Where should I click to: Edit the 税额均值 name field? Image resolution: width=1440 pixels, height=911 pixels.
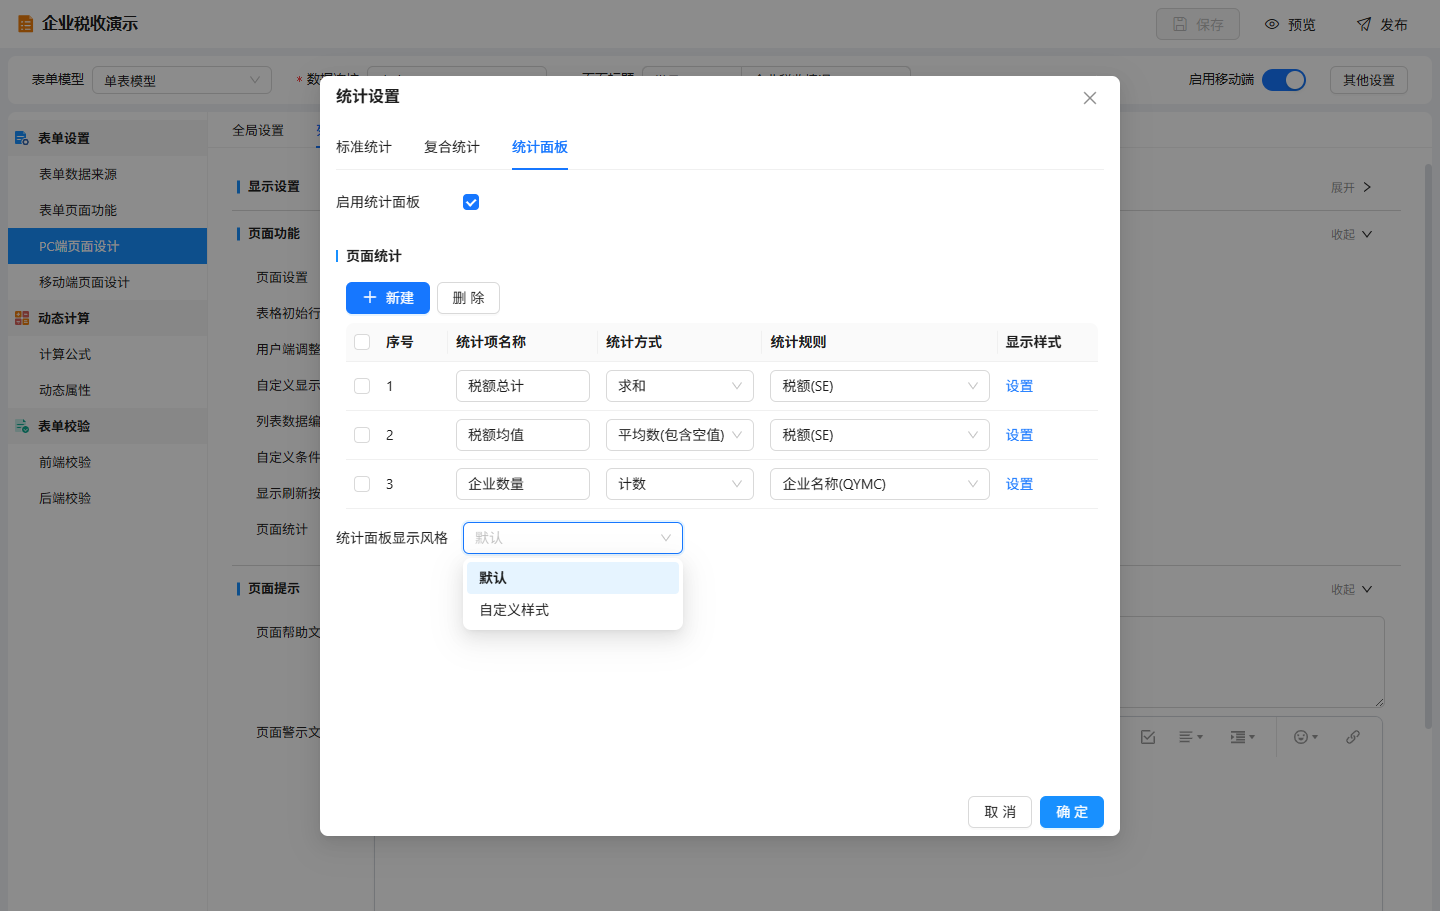523,435
